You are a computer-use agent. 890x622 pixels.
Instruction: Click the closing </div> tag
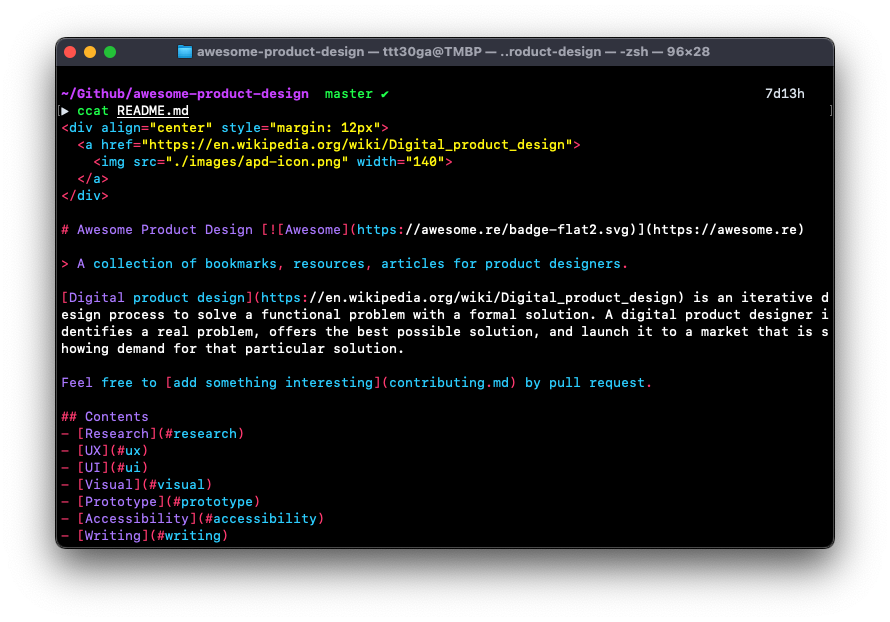pos(85,196)
